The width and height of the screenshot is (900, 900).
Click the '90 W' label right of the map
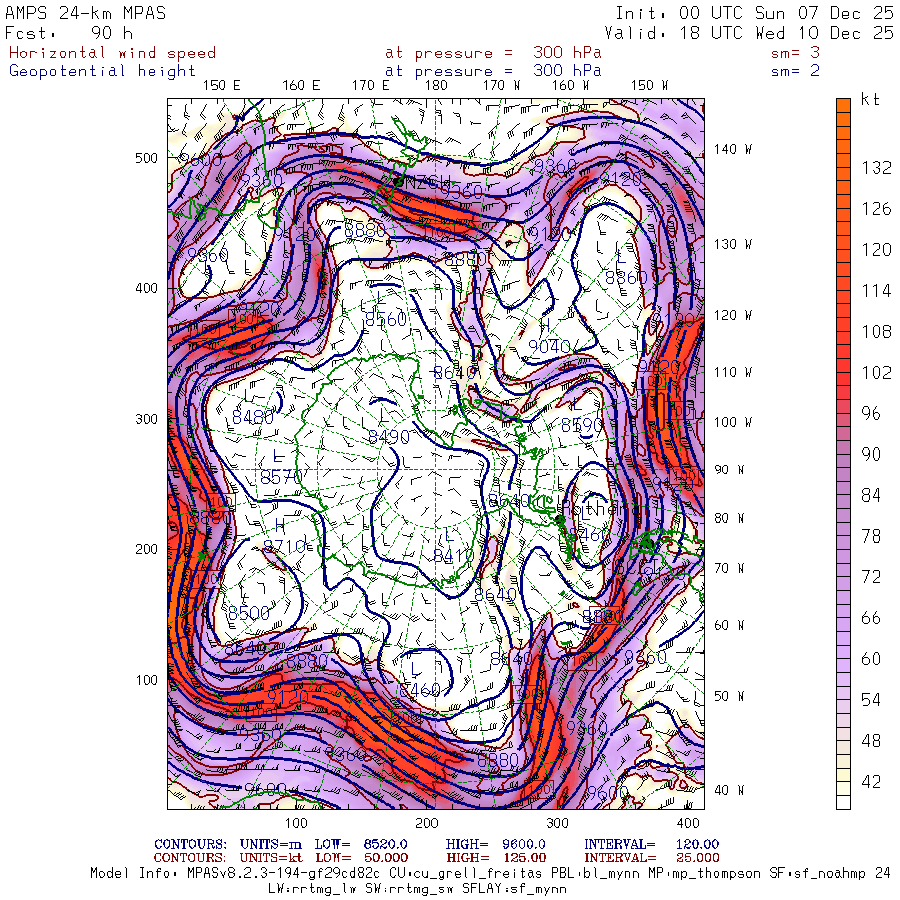729,470
